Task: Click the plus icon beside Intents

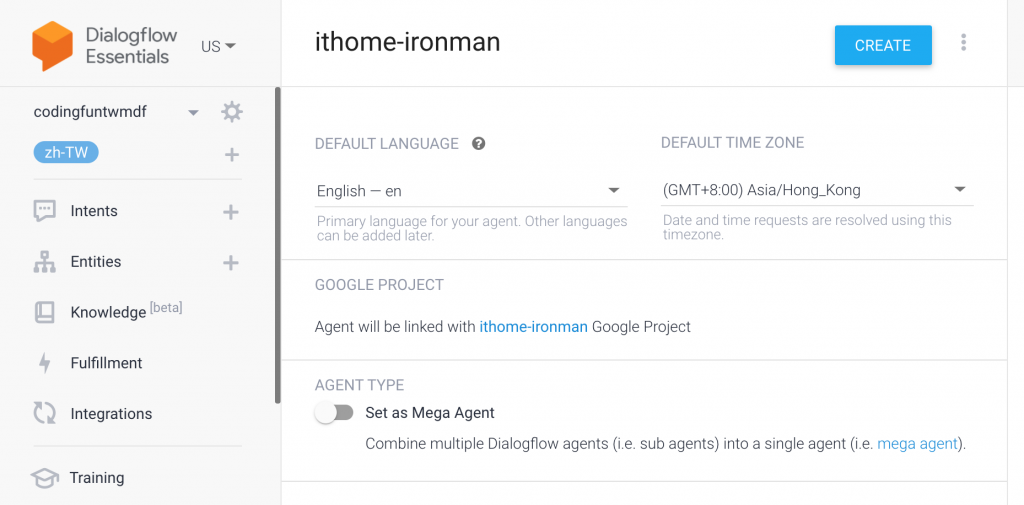Action: 231,212
